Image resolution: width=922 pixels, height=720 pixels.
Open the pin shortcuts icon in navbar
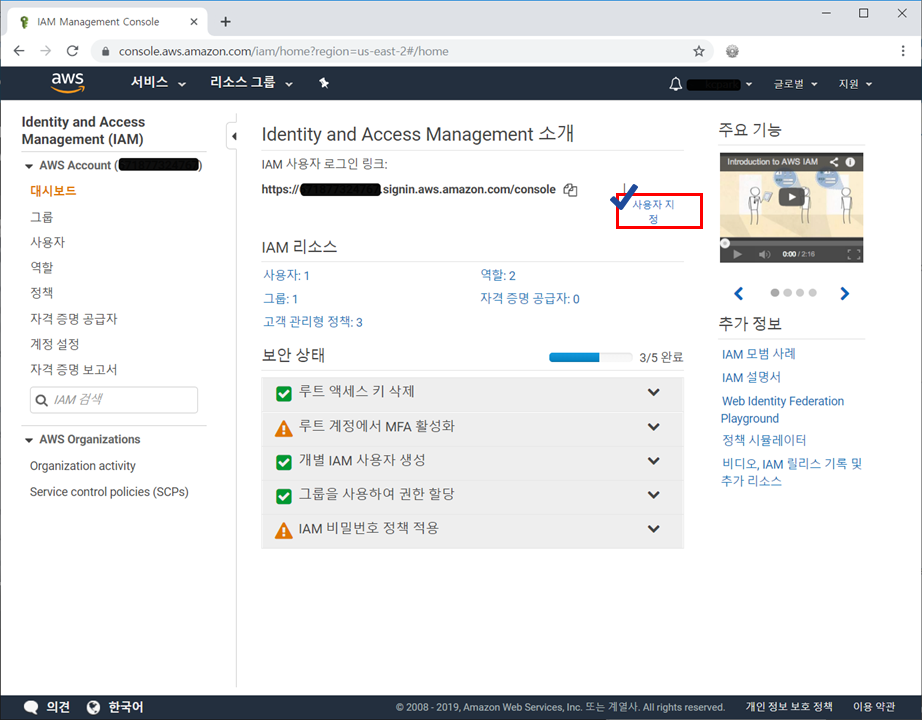pos(324,83)
